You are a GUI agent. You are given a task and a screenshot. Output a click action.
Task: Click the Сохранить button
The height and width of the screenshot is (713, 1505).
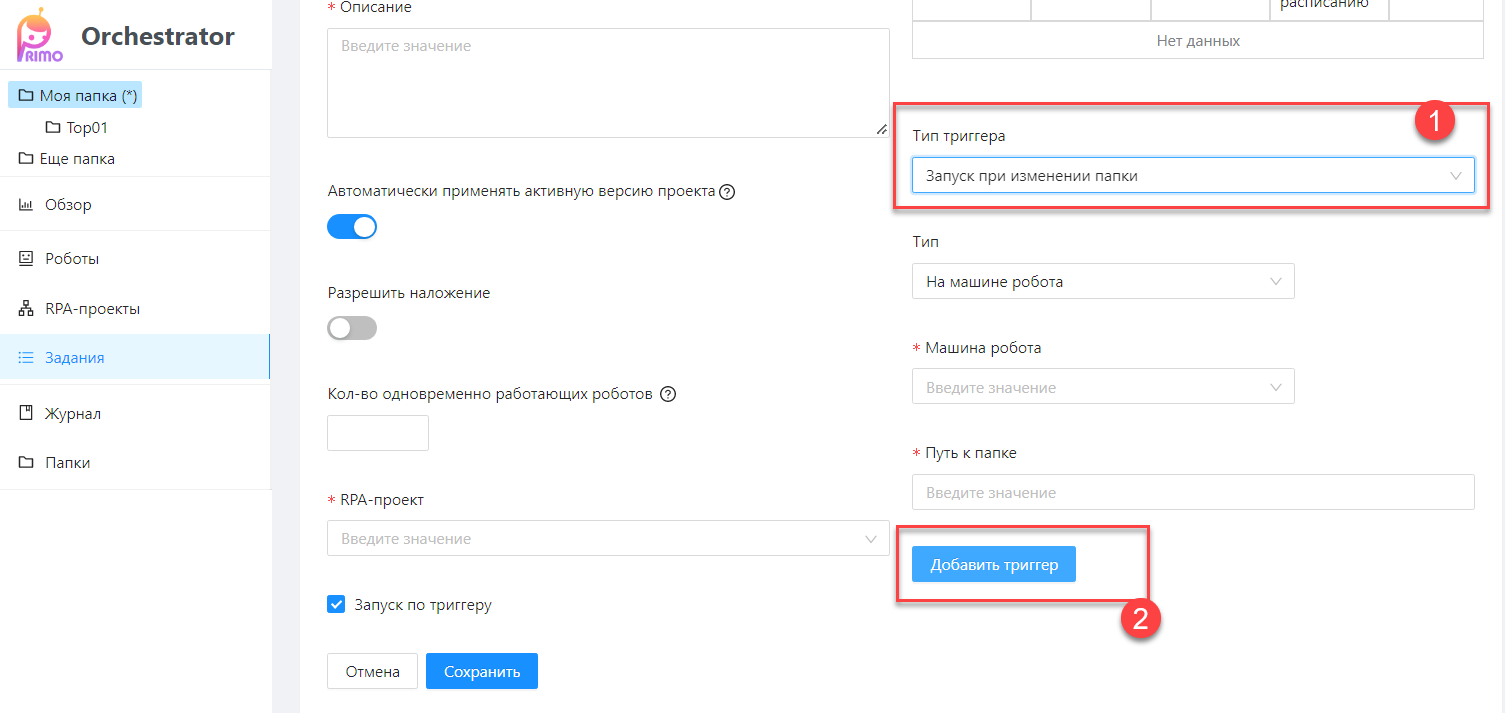pos(482,671)
